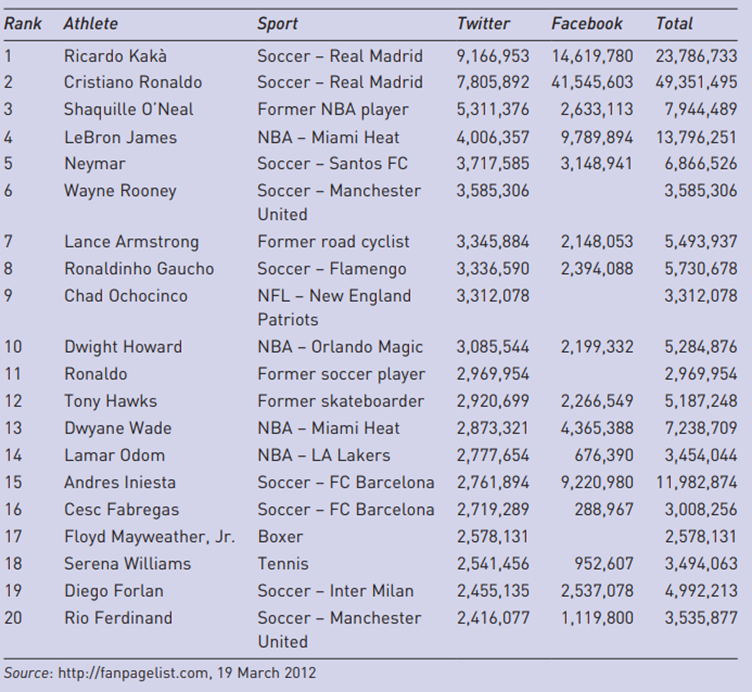Screen dimensions: 752x692
Task: Click the Athlete column header
Action: (x=90, y=23)
